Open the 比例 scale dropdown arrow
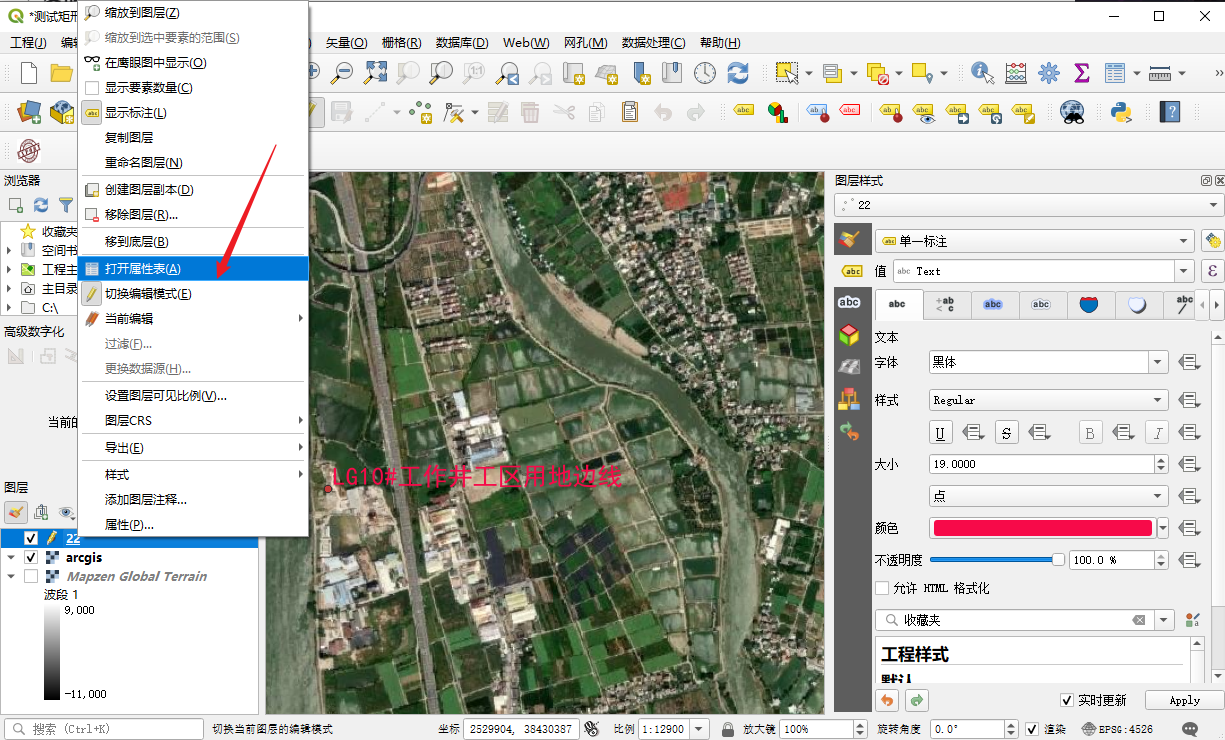This screenshot has height=740, width=1225. (x=699, y=729)
